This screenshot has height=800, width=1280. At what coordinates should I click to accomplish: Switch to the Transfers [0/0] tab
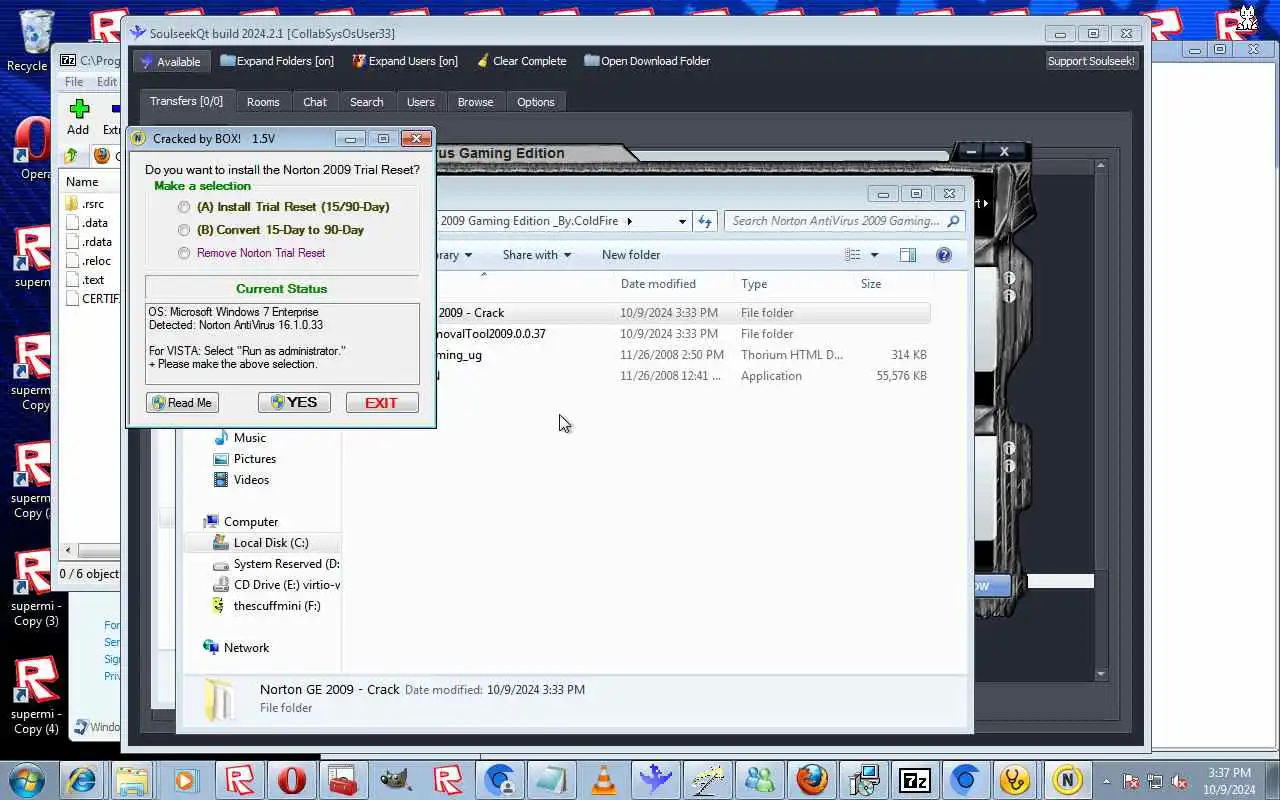(x=186, y=101)
